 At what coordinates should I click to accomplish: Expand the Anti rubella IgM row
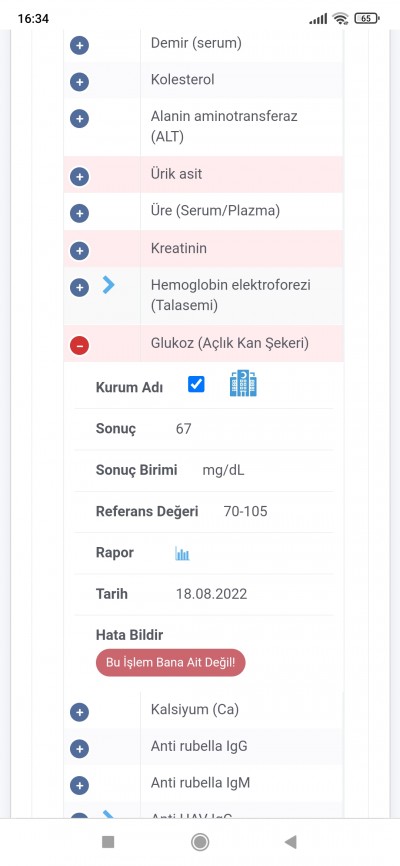pos(80,785)
